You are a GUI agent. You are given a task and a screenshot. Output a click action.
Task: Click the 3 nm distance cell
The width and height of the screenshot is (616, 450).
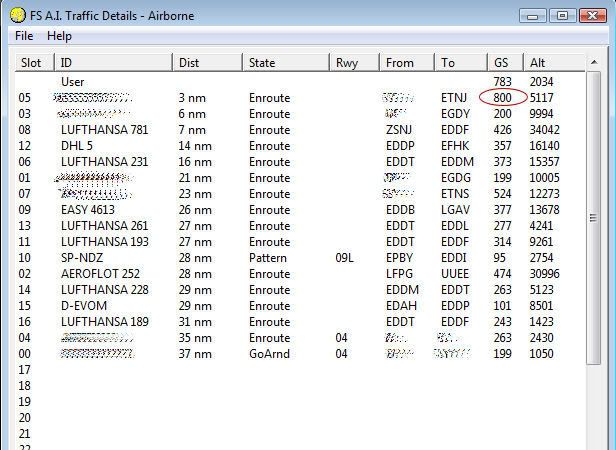(192, 97)
